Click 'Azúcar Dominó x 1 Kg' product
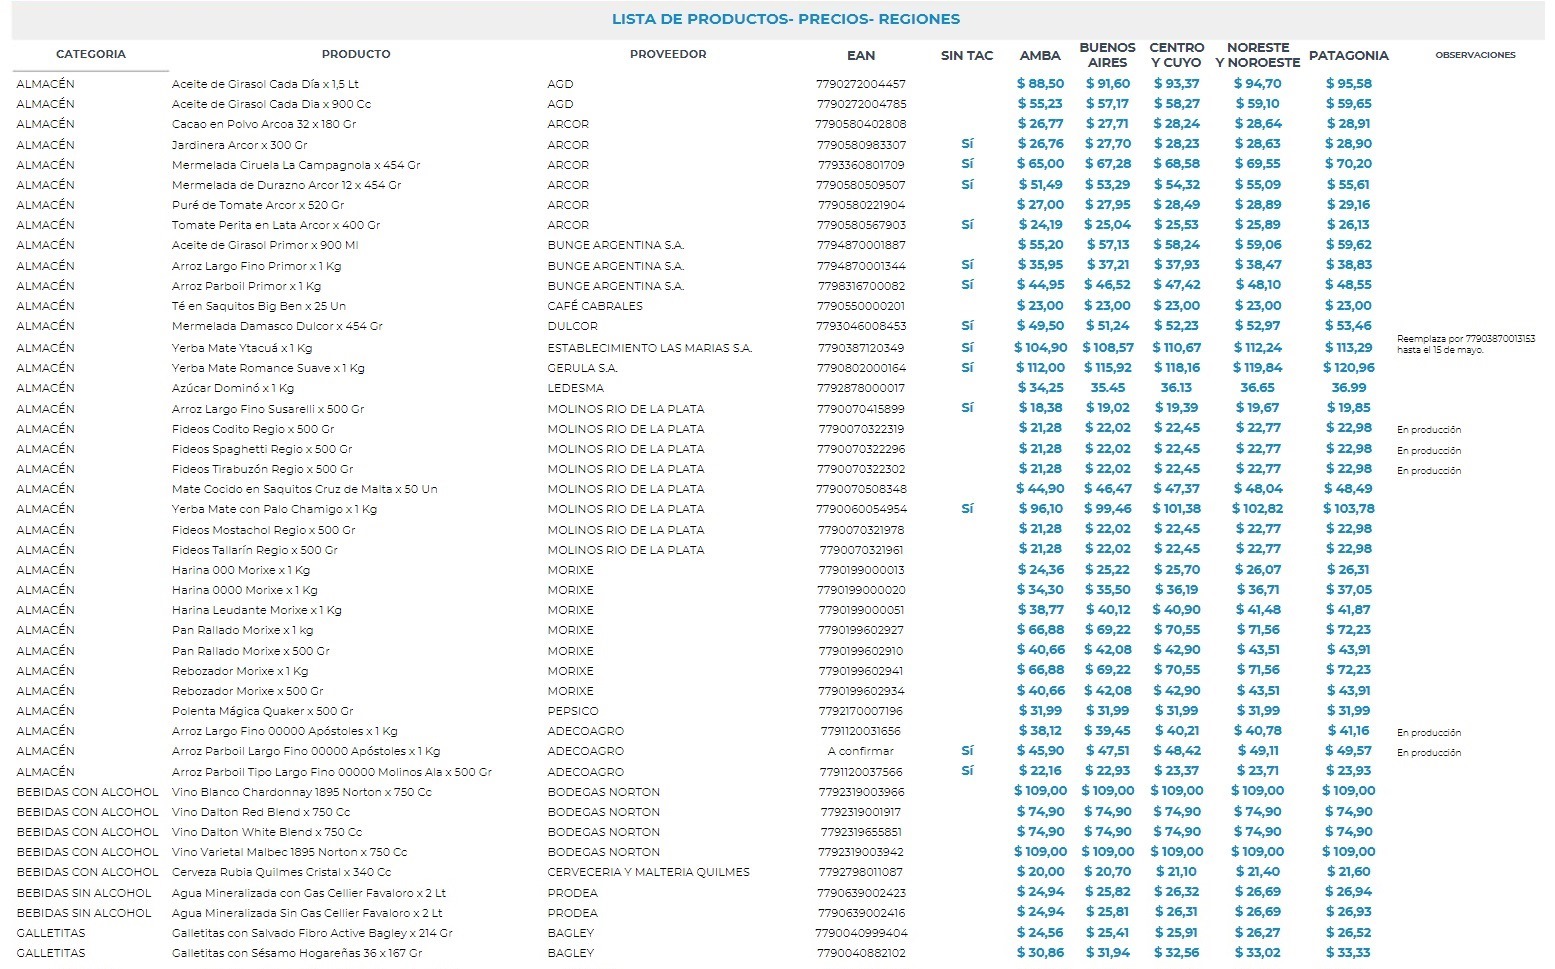Image resolution: width=1555 pixels, height=969 pixels. pos(233,388)
